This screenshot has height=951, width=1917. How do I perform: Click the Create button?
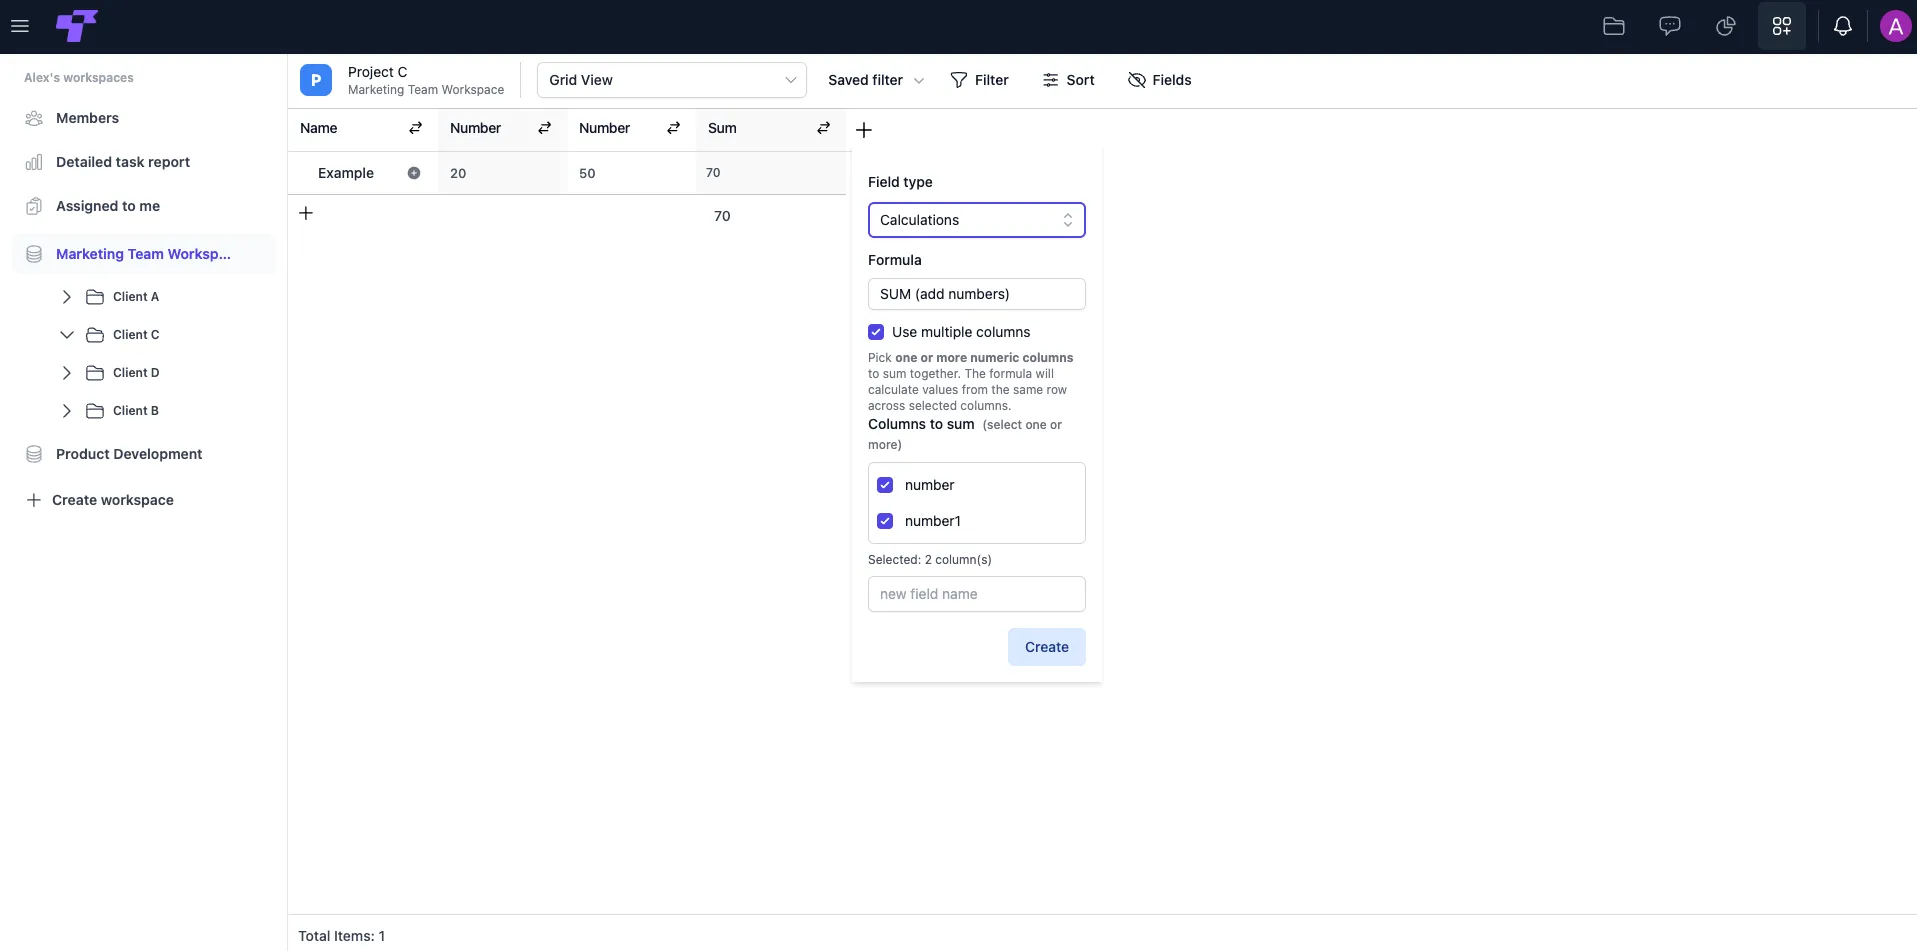click(1047, 647)
